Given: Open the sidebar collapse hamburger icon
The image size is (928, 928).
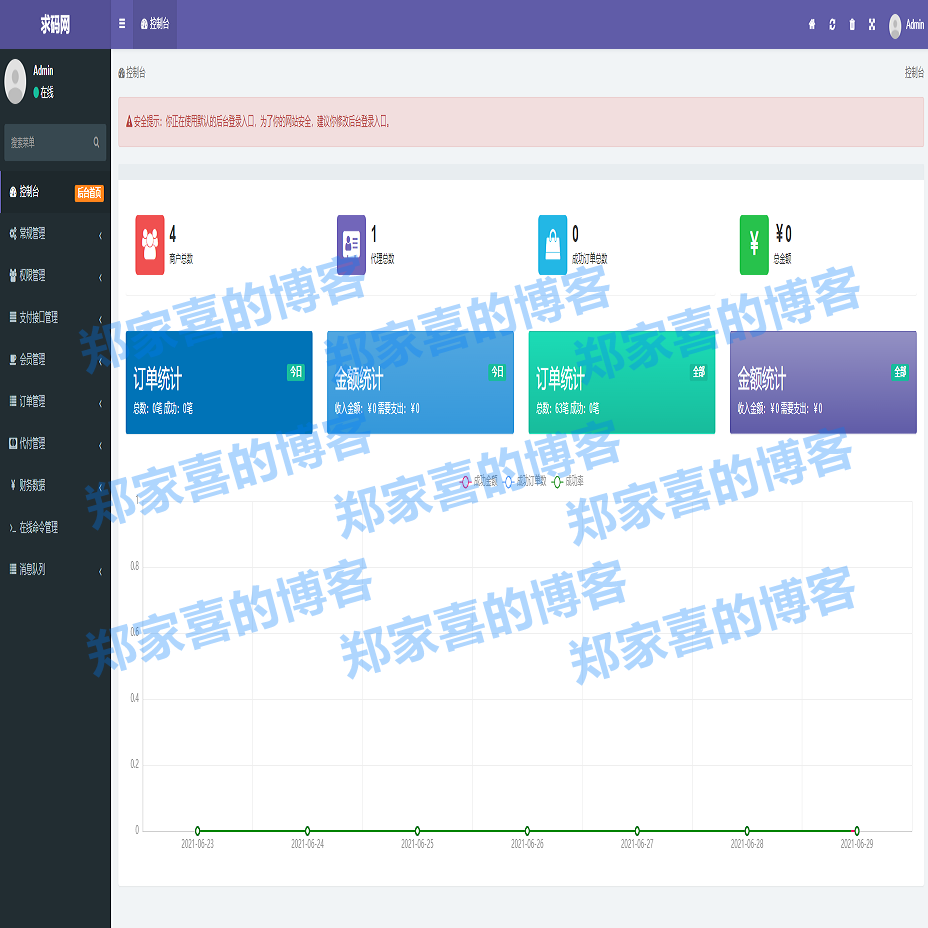Looking at the screenshot, I should (121, 25).
